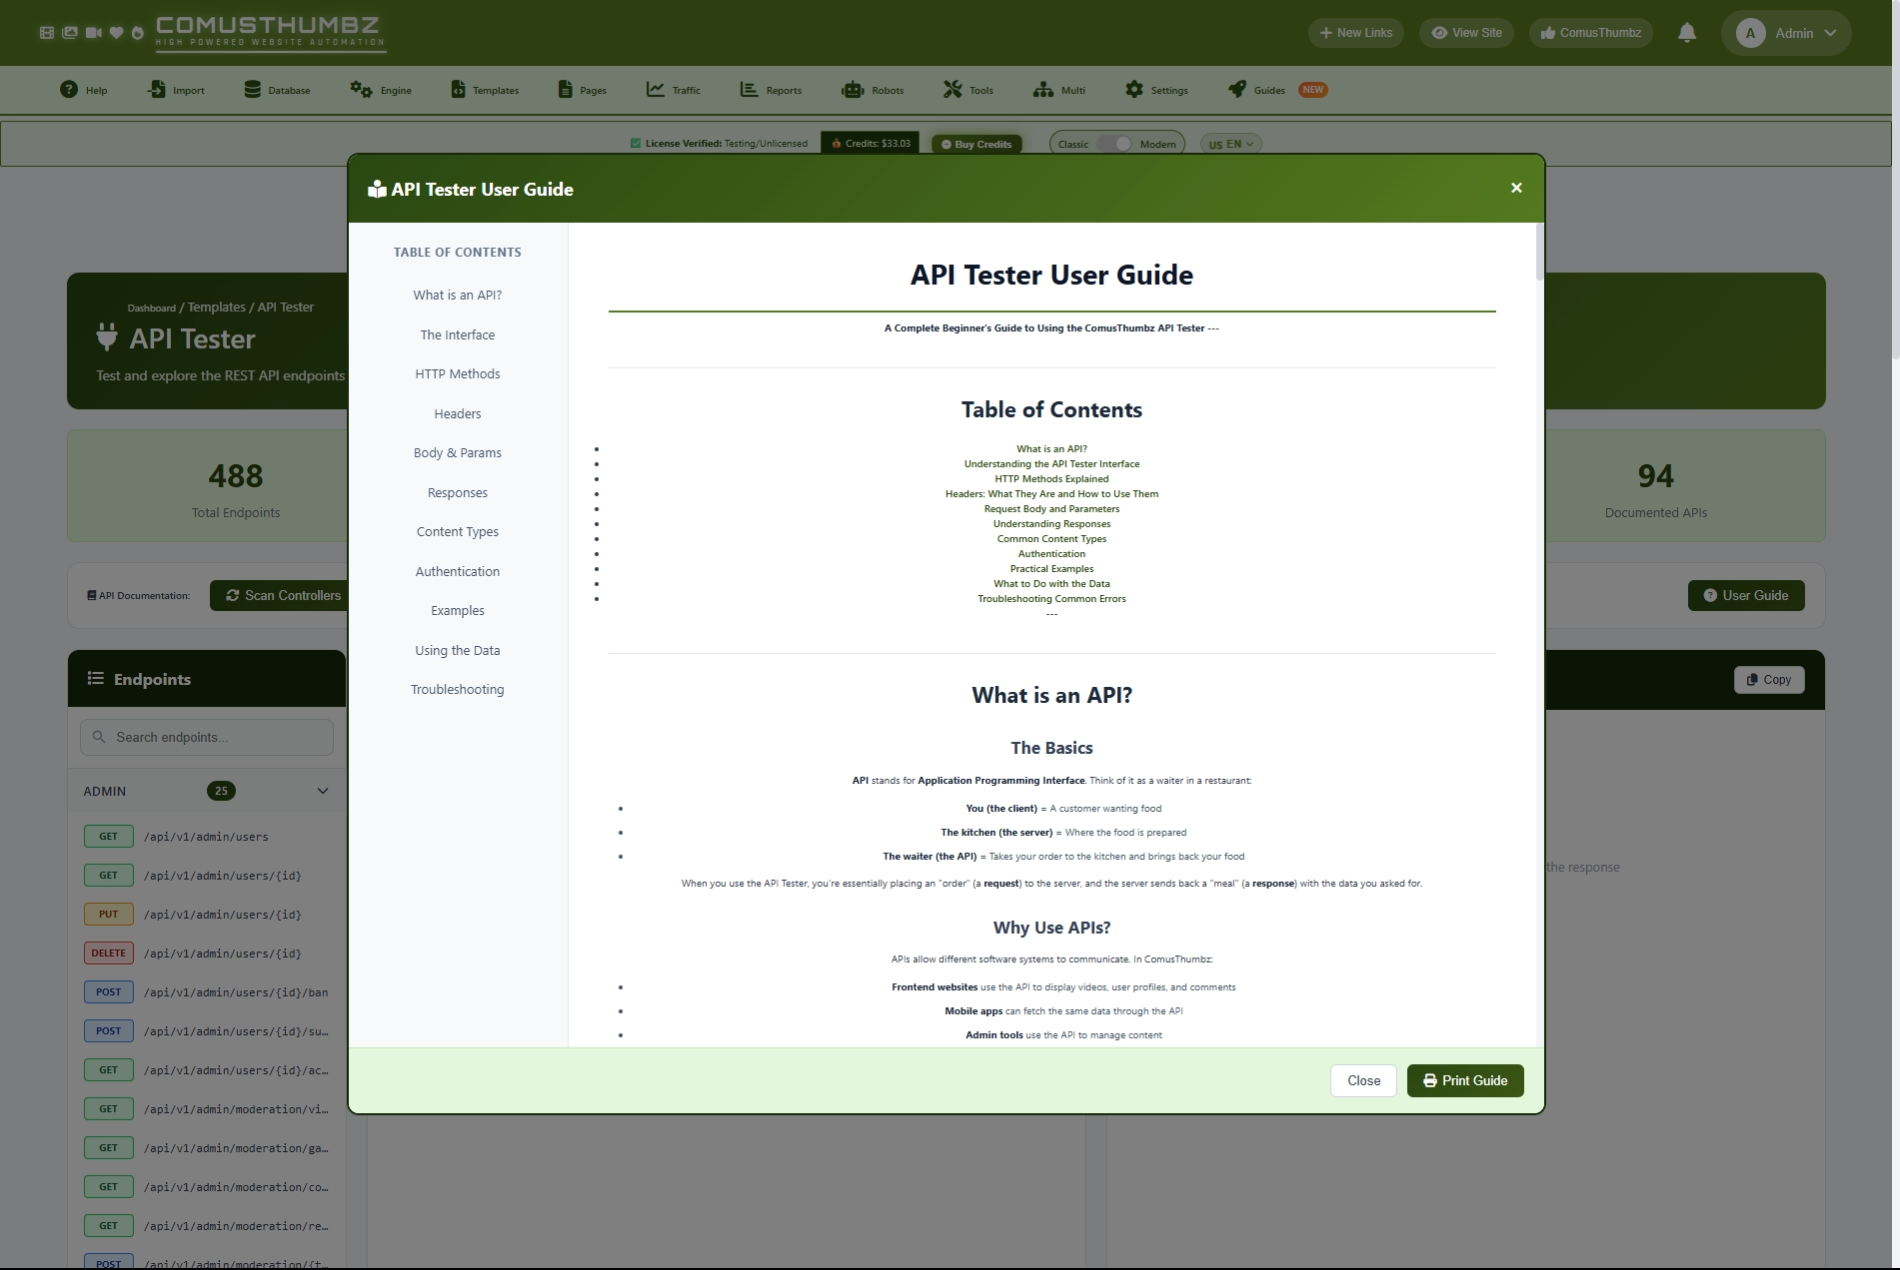Click the Print Guide button

[x=1464, y=1080]
